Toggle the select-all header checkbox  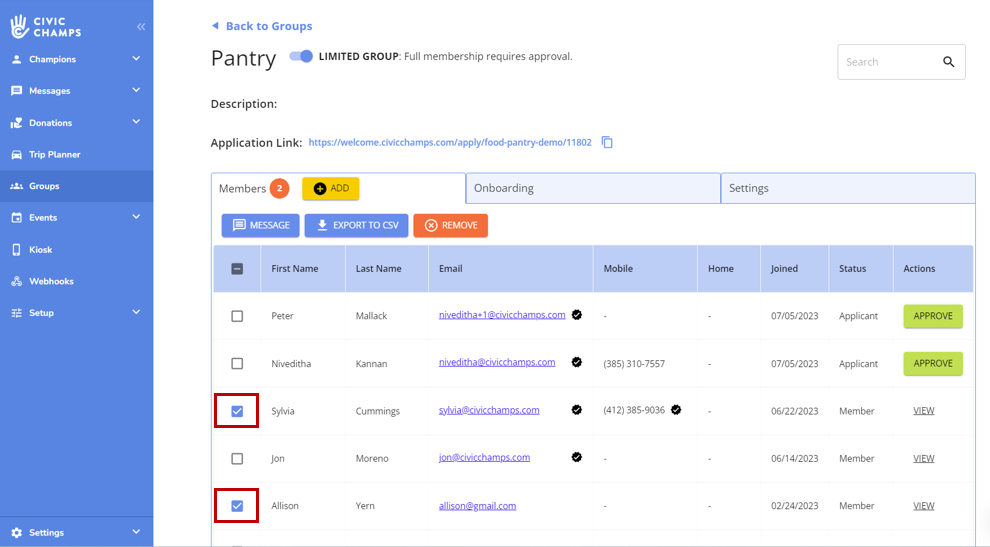point(237,269)
